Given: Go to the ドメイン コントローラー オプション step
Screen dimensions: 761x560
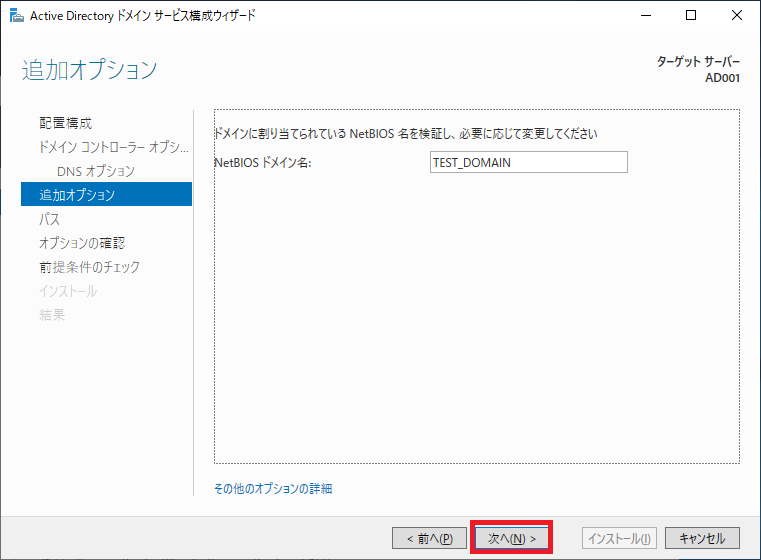Looking at the screenshot, I should tap(114, 147).
